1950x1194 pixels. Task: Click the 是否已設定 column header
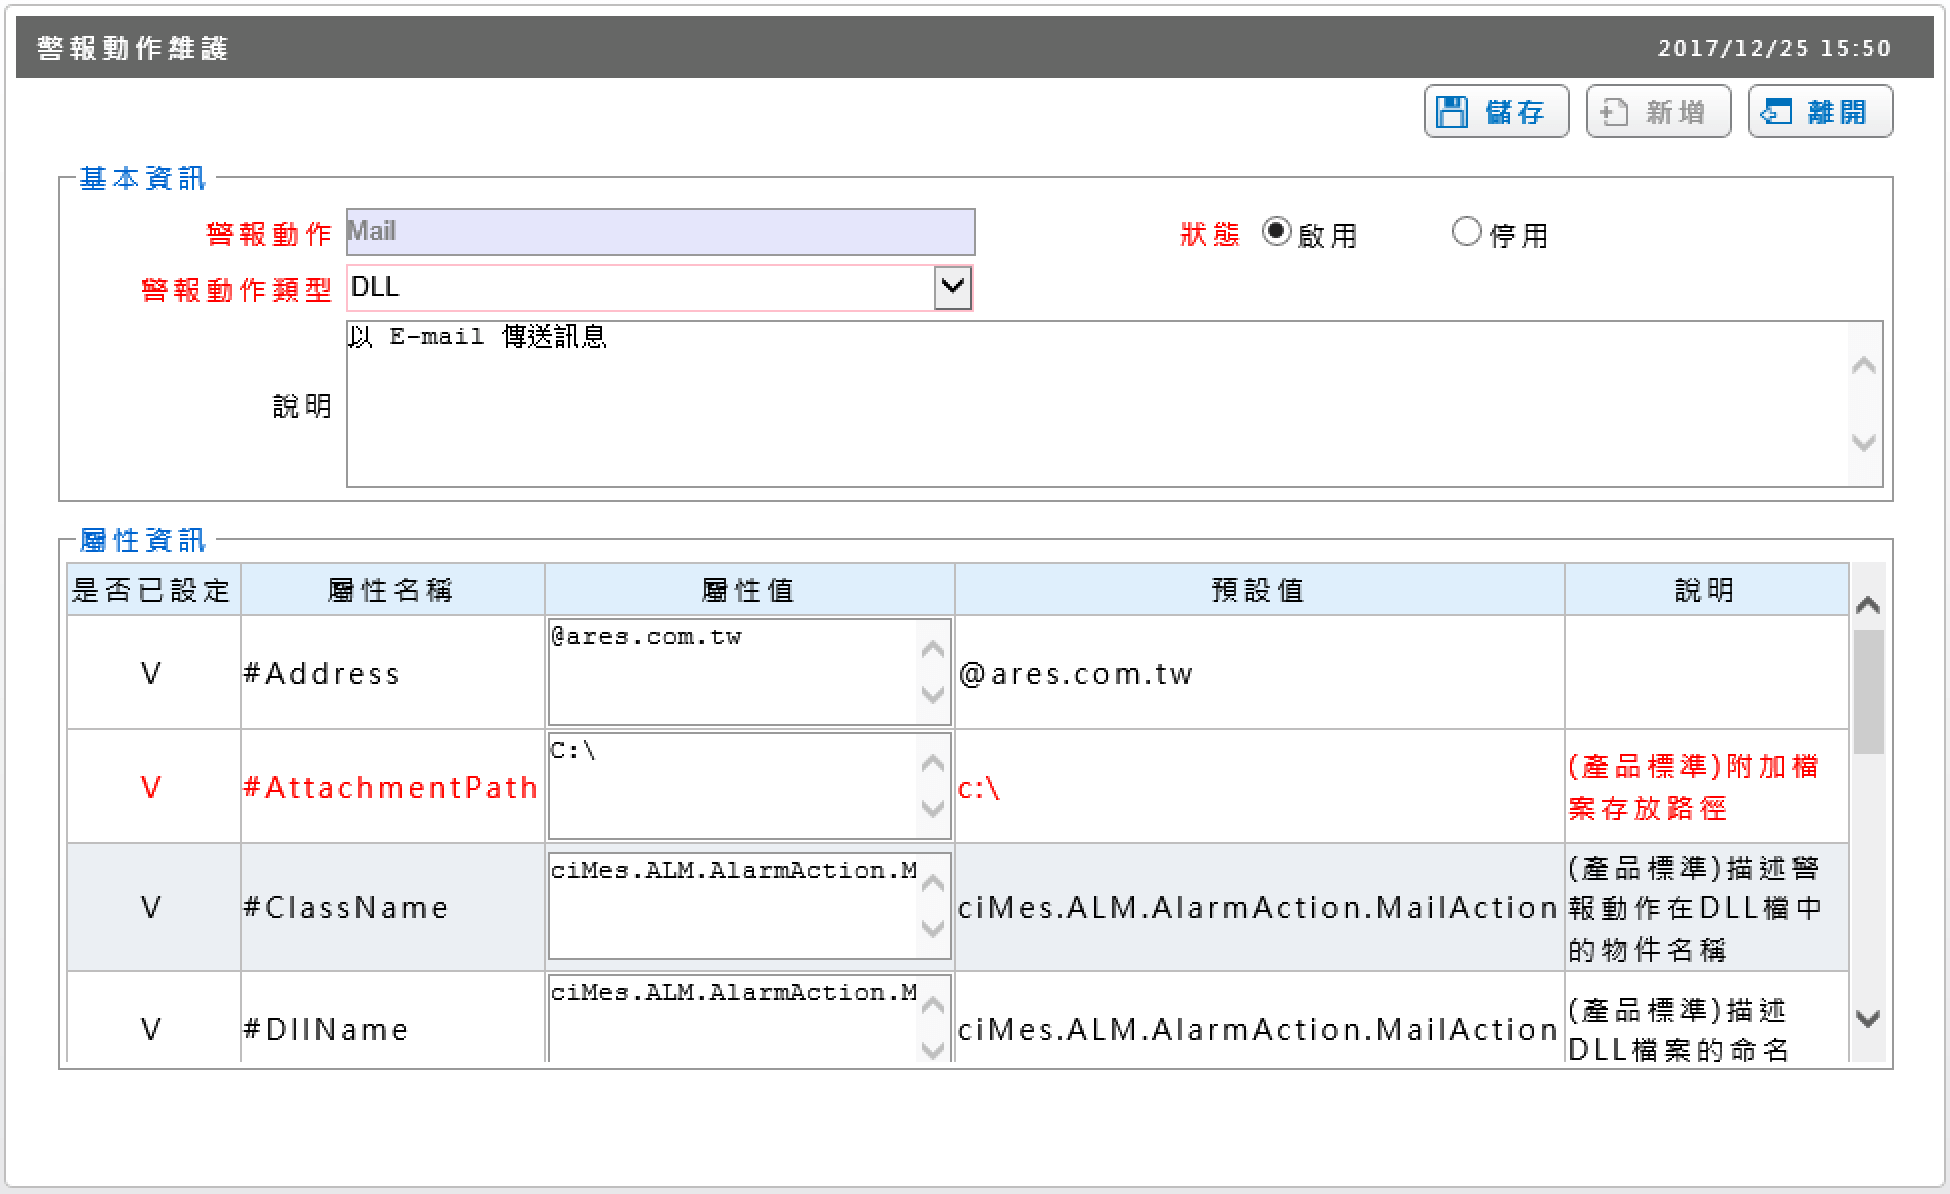pos(152,590)
